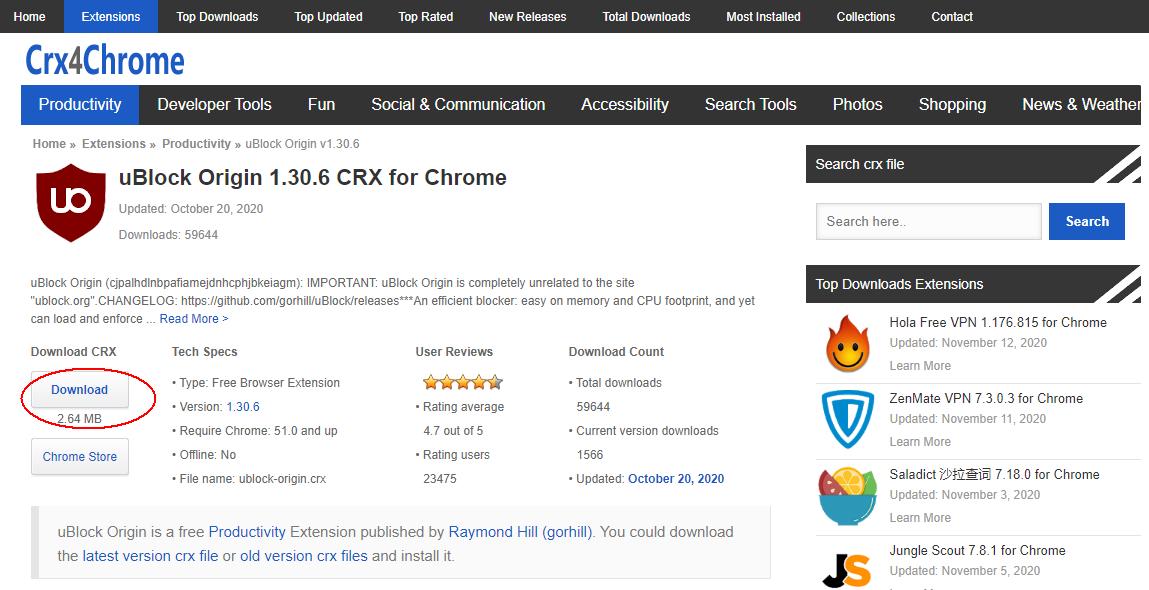Click the Jungle Scout JS icon

pos(847,566)
